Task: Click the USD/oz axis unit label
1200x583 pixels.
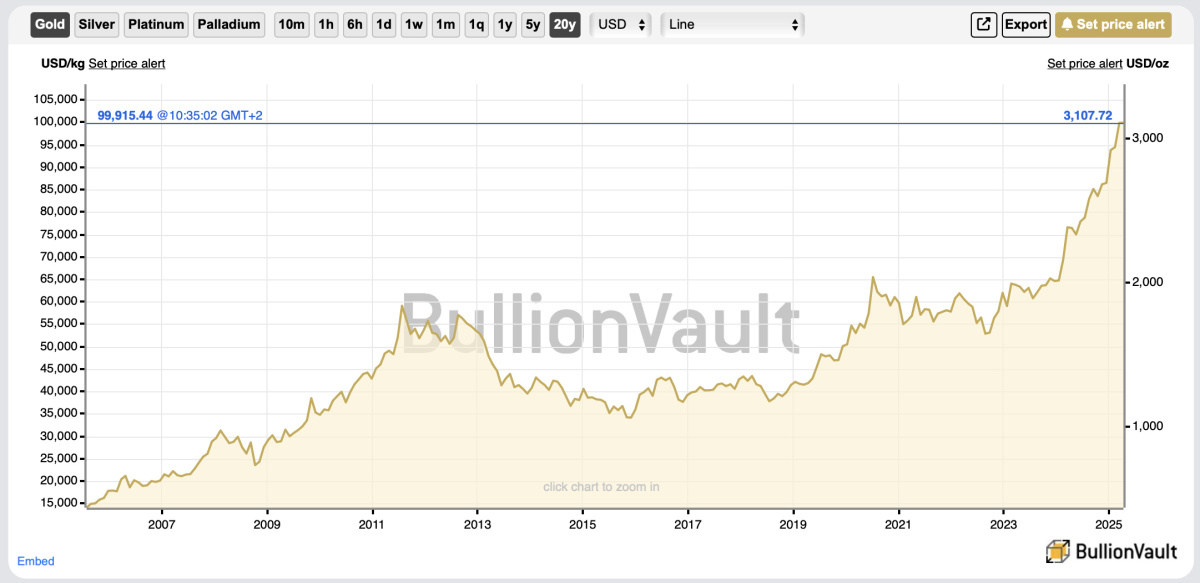Action: [1147, 63]
